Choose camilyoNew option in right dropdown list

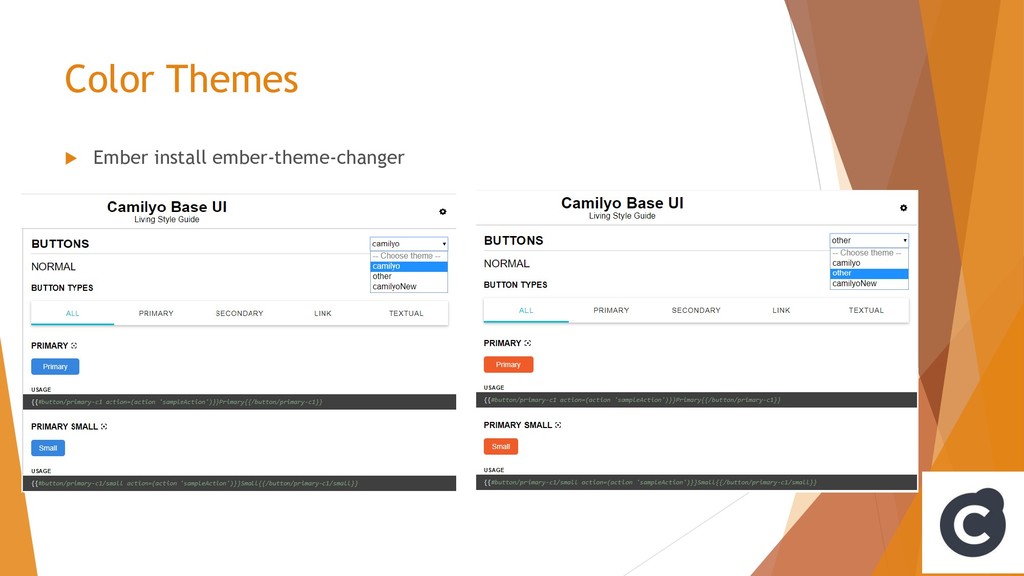[x=869, y=283]
